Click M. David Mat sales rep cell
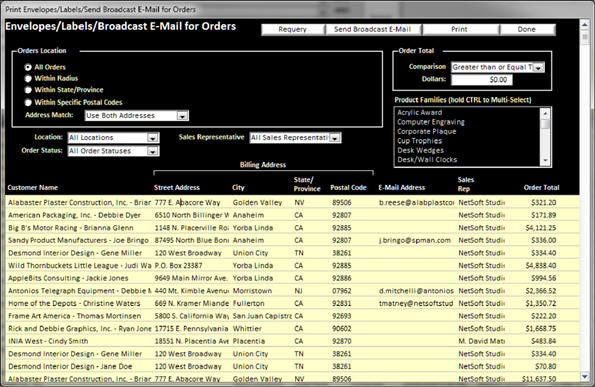 click(481, 341)
